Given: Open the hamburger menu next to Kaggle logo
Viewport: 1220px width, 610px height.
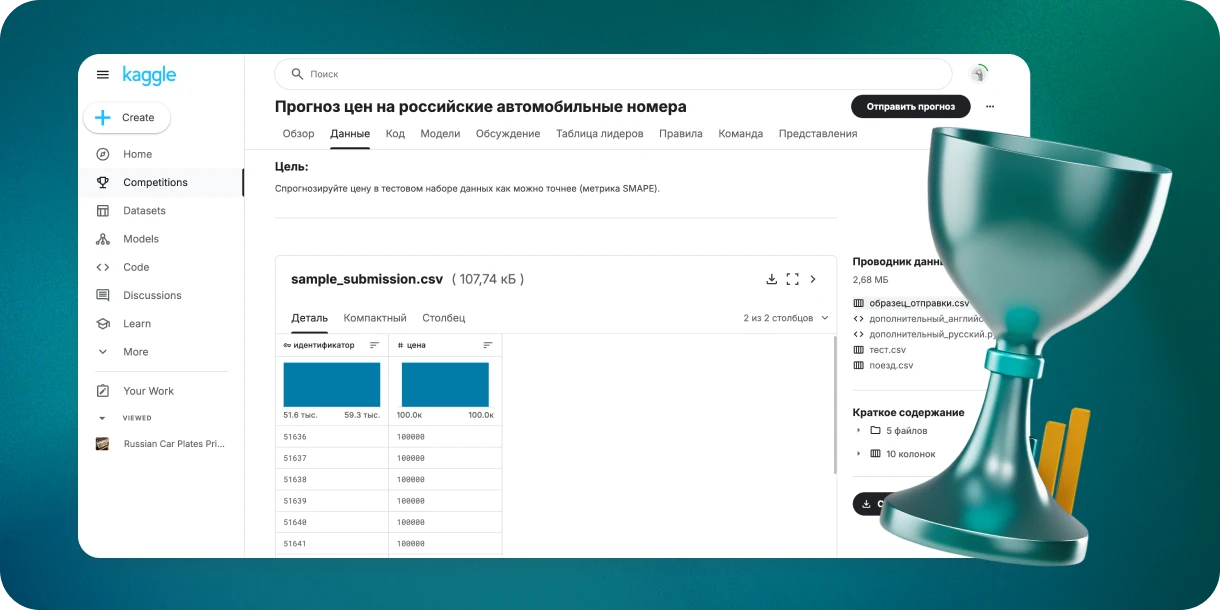Looking at the screenshot, I should click(102, 75).
